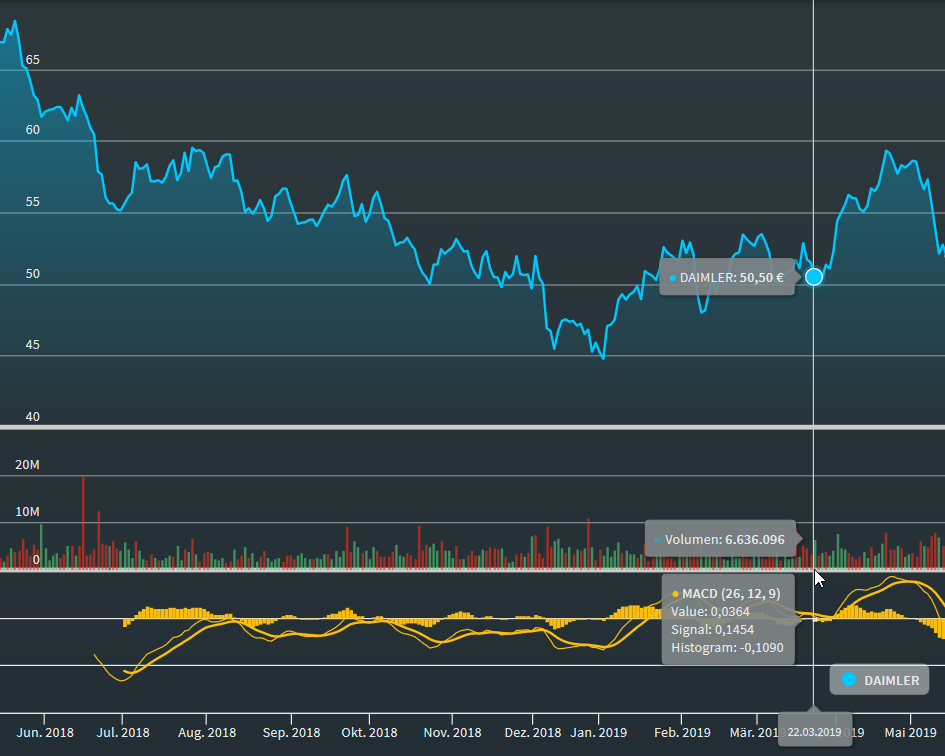Click the 65 label on the price axis
The height and width of the screenshot is (756, 945).
pyautogui.click(x=33, y=60)
